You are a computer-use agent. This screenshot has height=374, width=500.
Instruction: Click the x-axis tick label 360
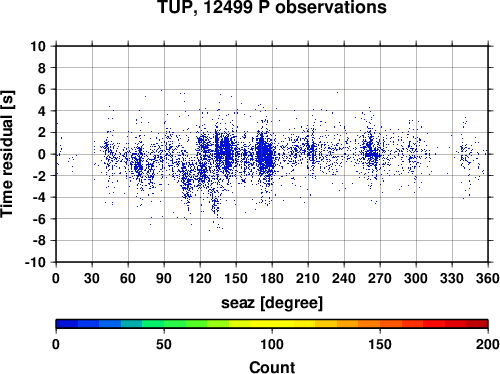tap(488, 278)
